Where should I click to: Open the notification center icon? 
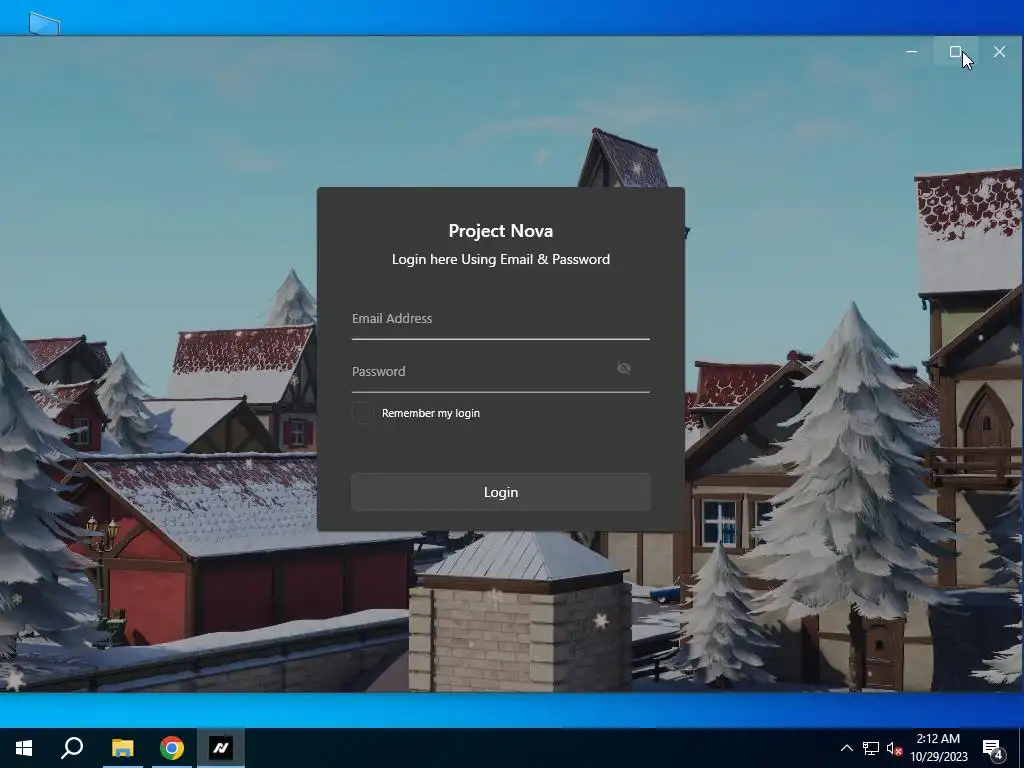pos(993,748)
